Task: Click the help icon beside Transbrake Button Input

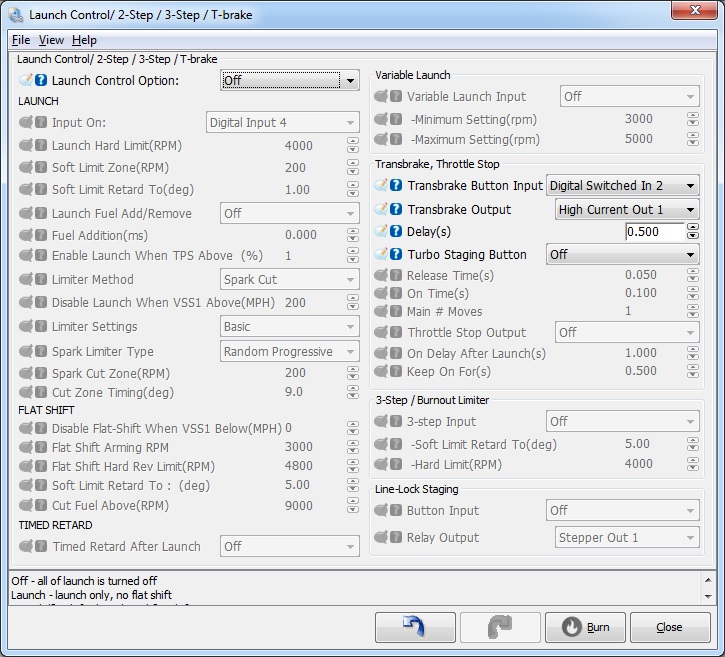Action: pyautogui.click(x=396, y=186)
